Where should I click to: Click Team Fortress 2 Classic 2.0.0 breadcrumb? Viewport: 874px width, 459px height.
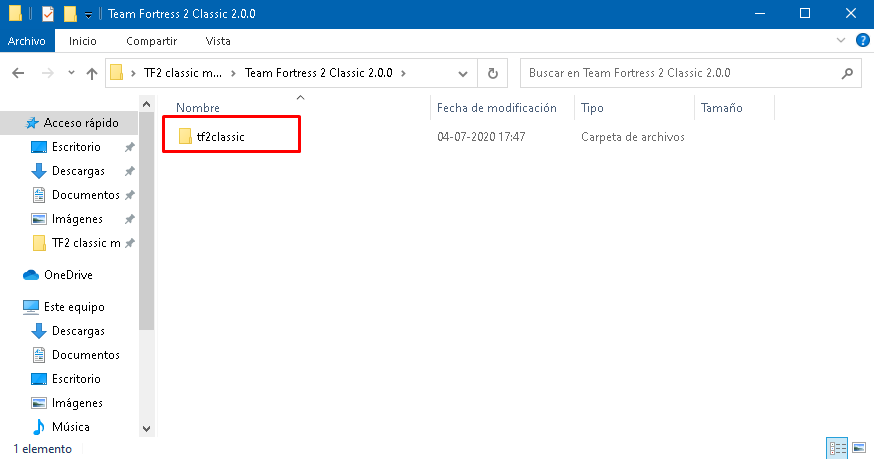(x=319, y=73)
